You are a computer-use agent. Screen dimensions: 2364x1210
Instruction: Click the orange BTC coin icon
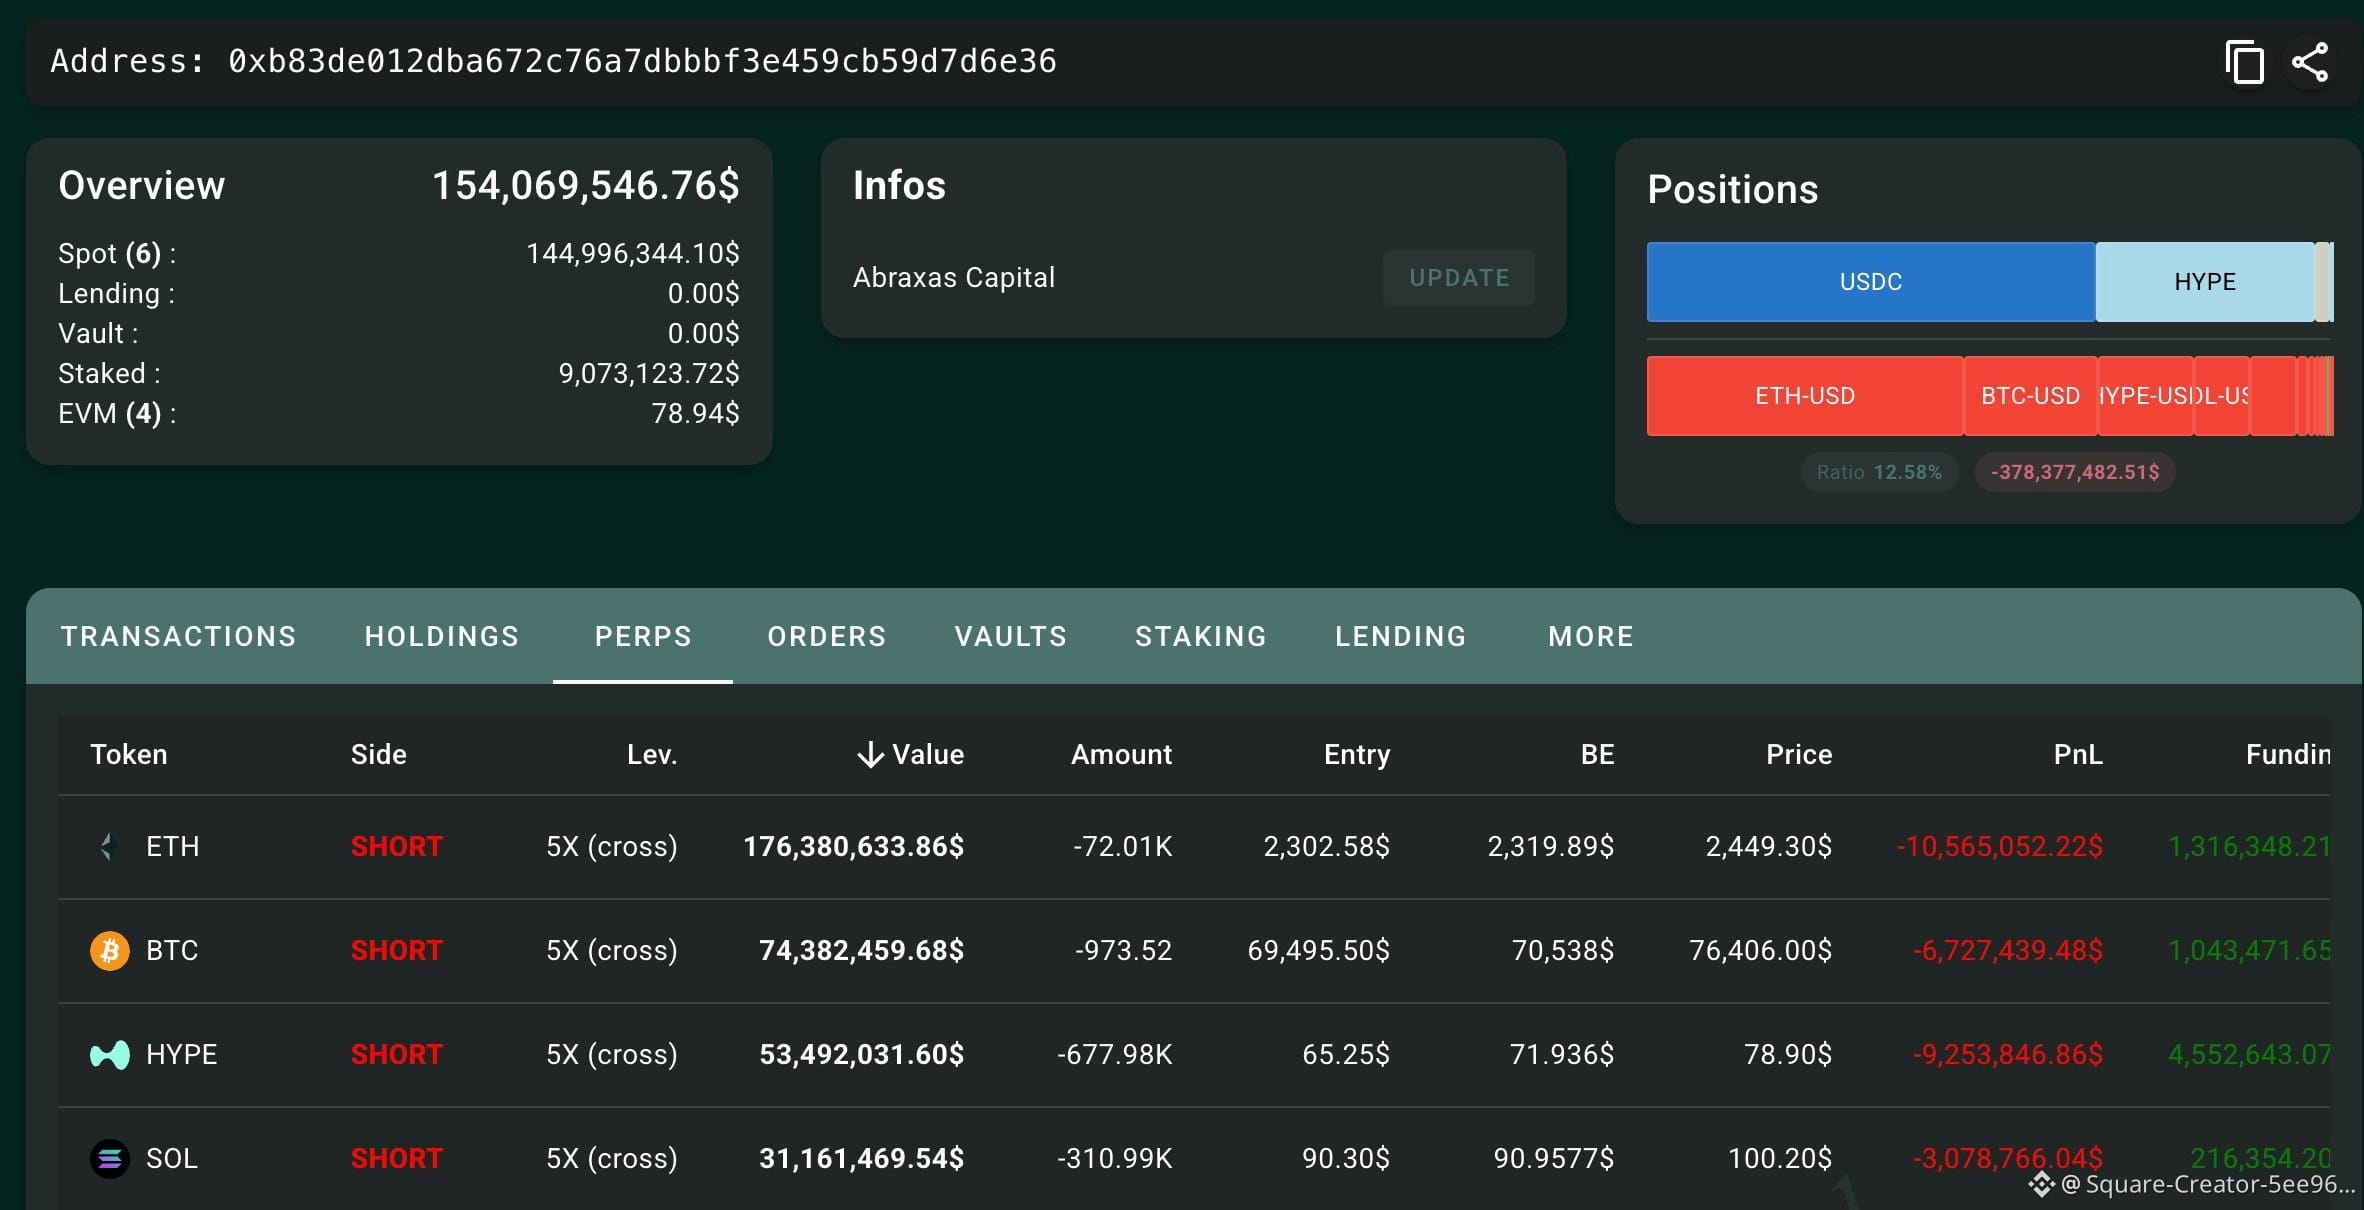(110, 951)
